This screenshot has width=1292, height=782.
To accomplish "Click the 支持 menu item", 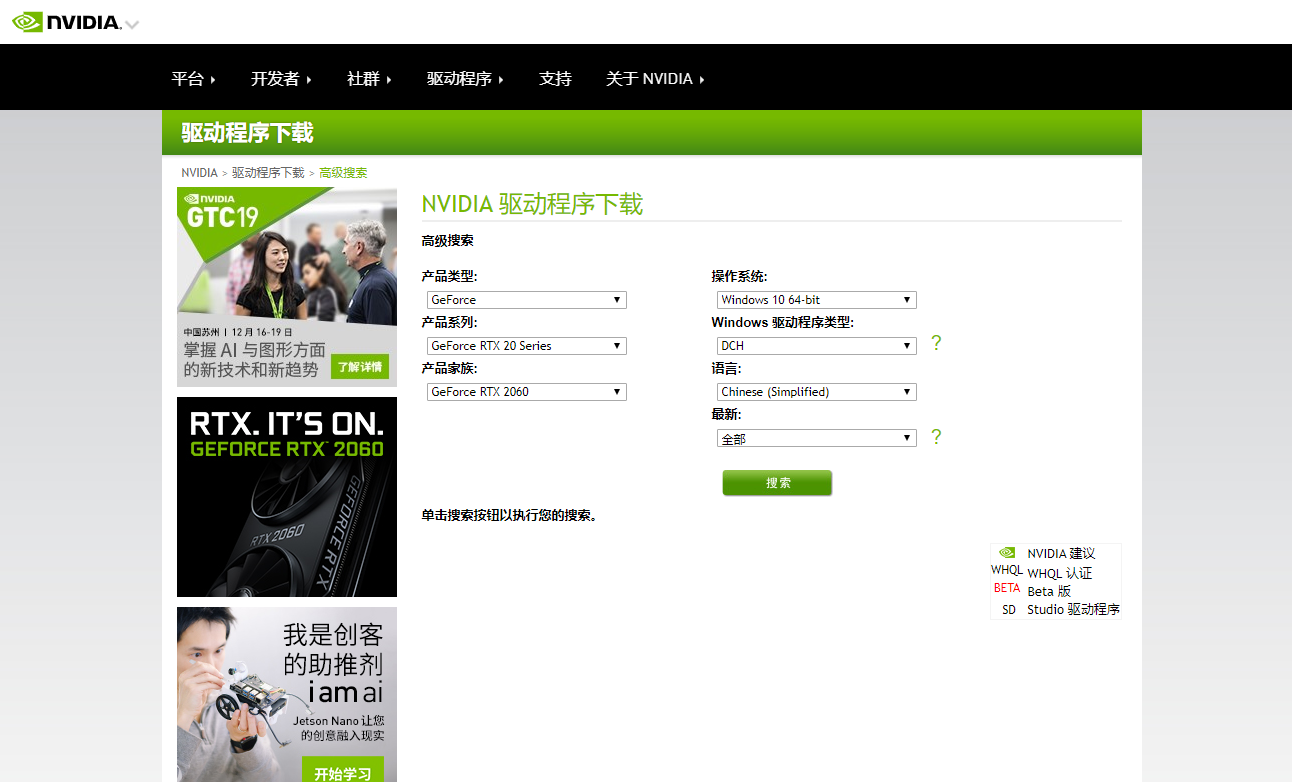I will pos(555,79).
